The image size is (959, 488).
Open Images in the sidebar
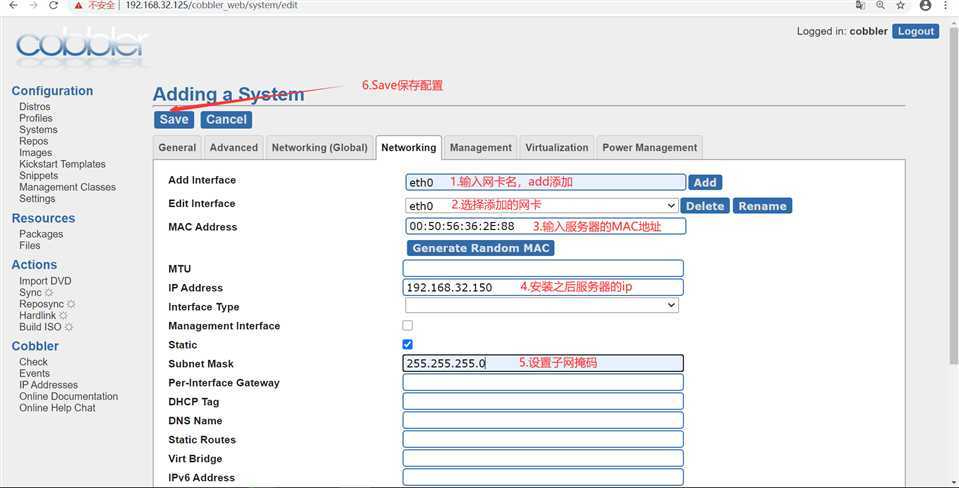(x=35, y=153)
